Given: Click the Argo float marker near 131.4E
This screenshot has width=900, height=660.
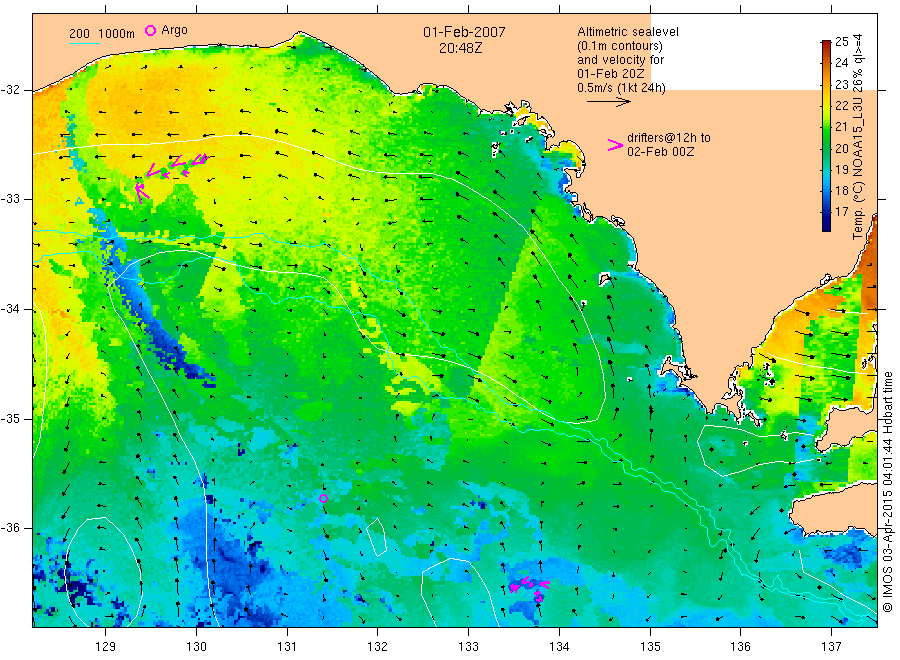Looking at the screenshot, I should 323,499.
